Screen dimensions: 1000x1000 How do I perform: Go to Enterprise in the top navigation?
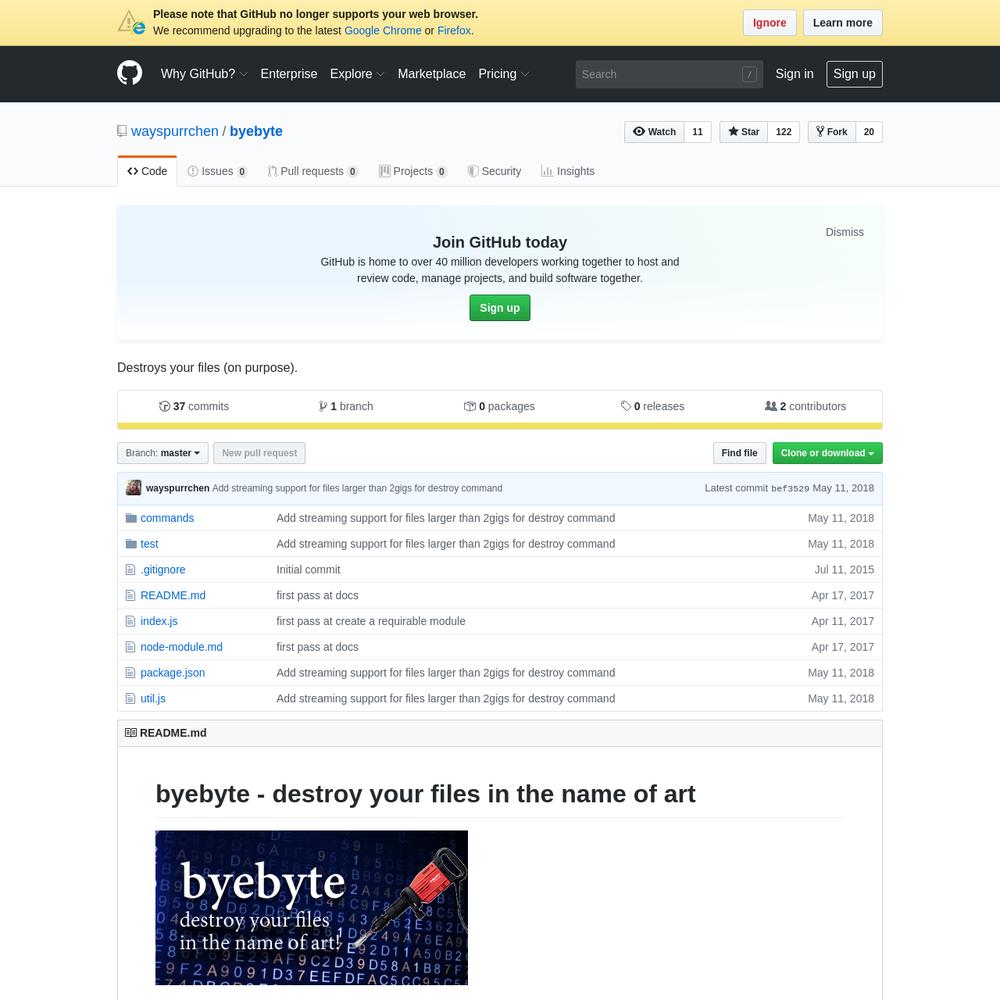click(288, 74)
